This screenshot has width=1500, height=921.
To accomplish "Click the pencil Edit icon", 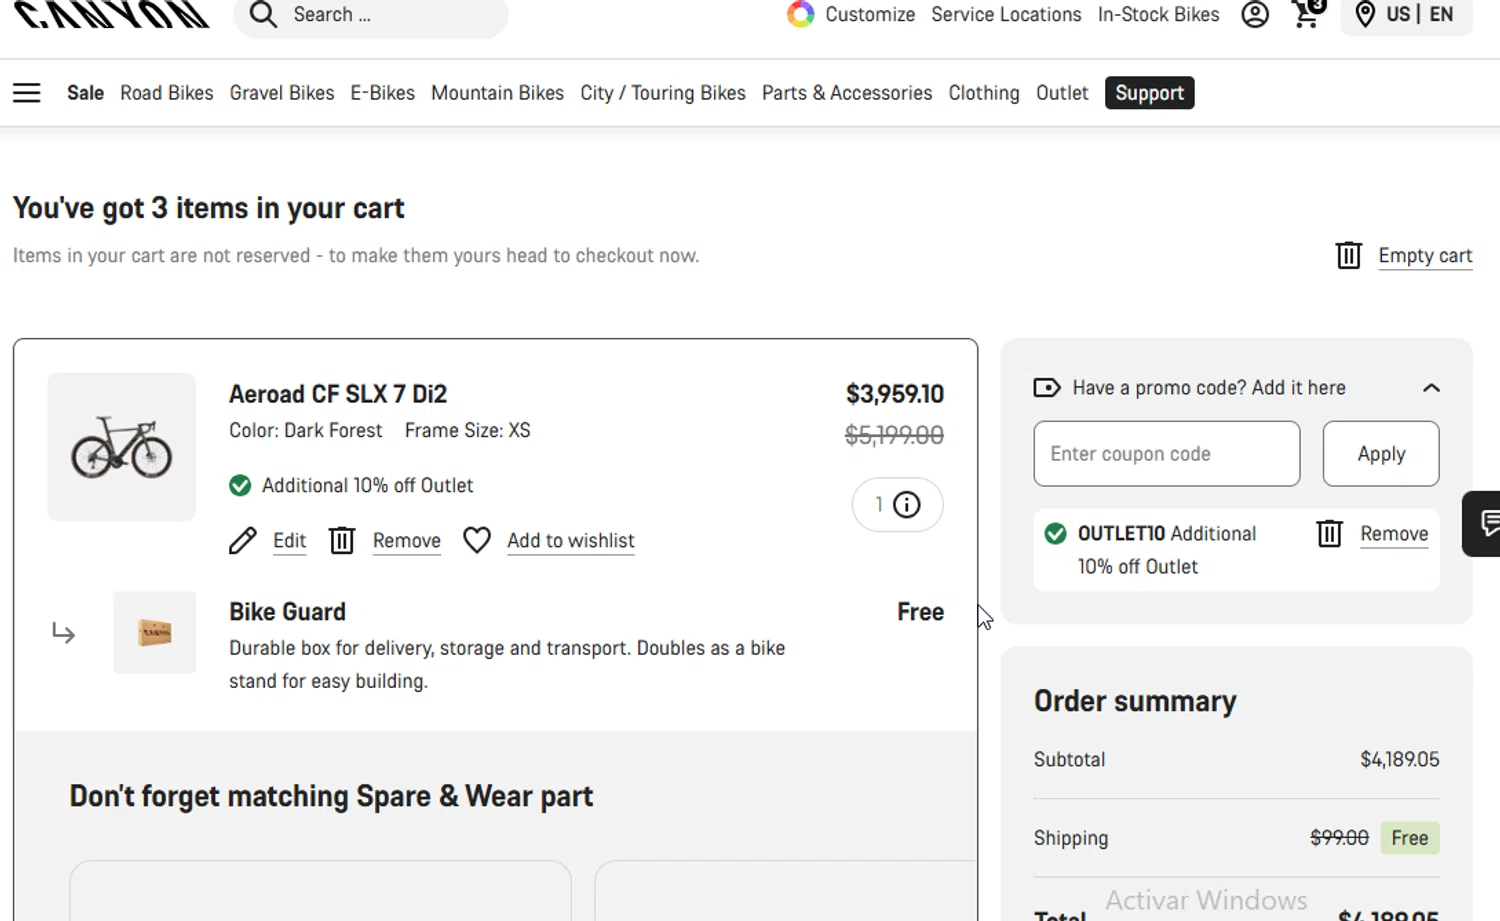I will click(243, 541).
